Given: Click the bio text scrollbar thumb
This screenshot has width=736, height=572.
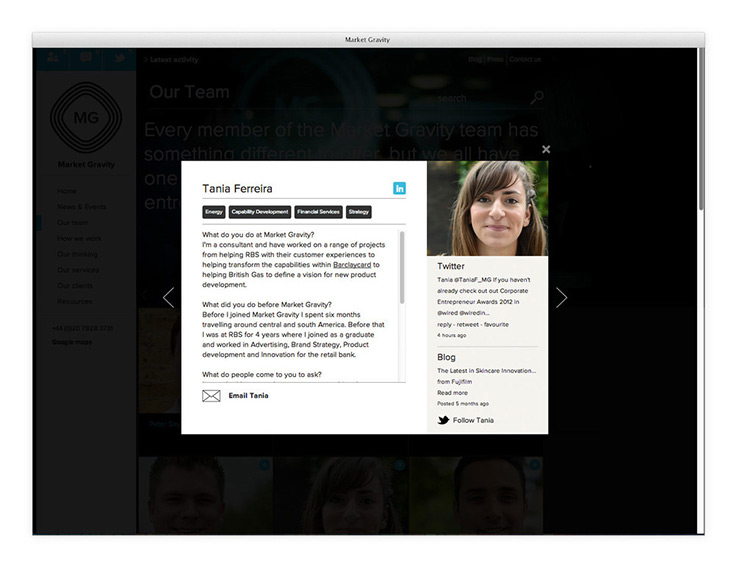Looking at the screenshot, I should point(402,267).
